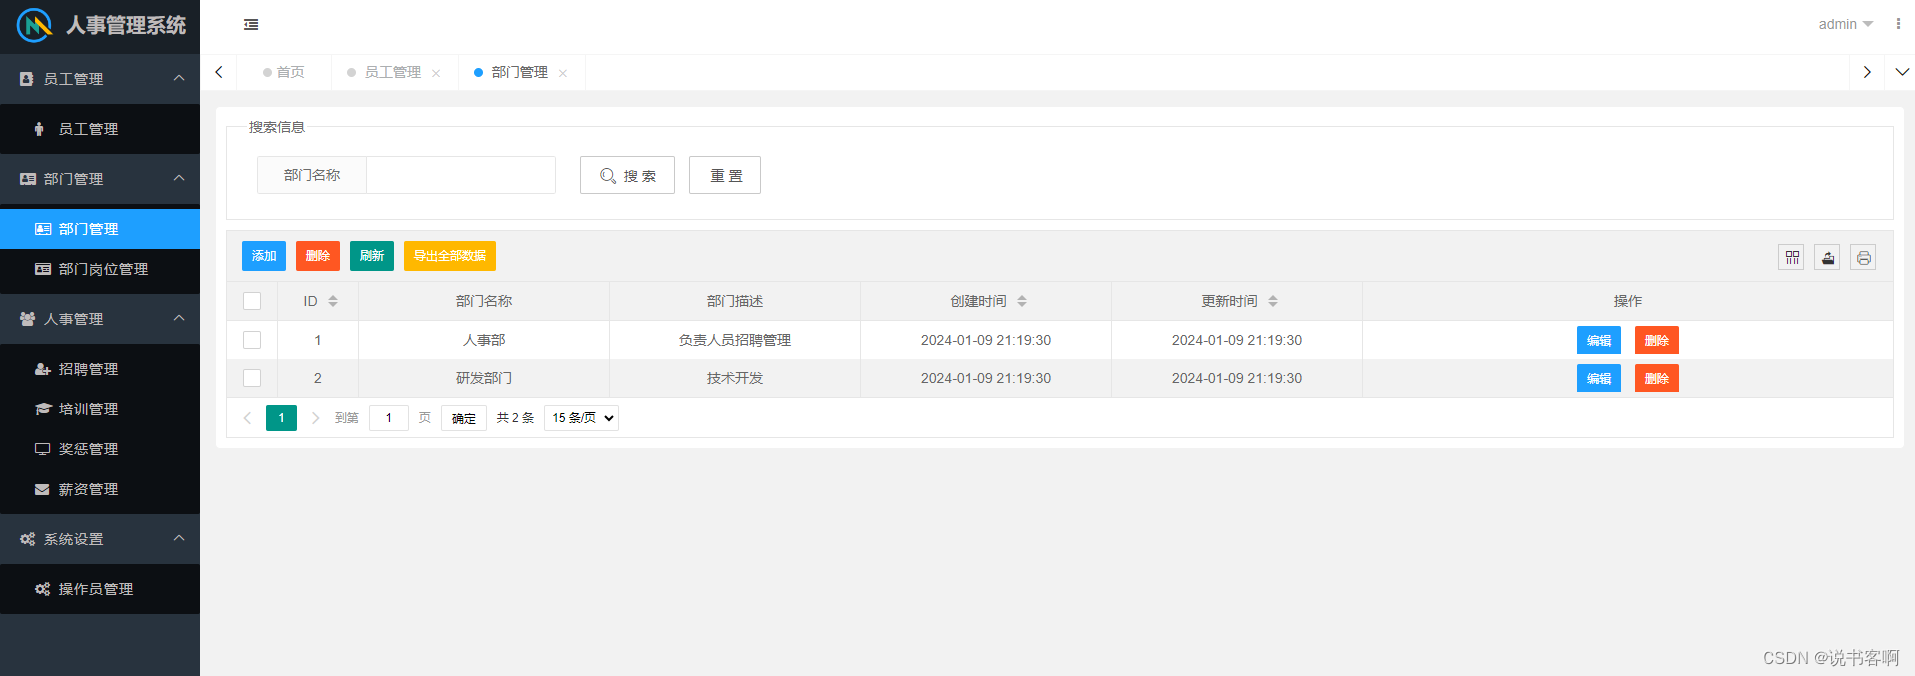This screenshot has width=1915, height=676.
Task: Click the 奖惩管理 monitor icon
Action: pos(43,449)
